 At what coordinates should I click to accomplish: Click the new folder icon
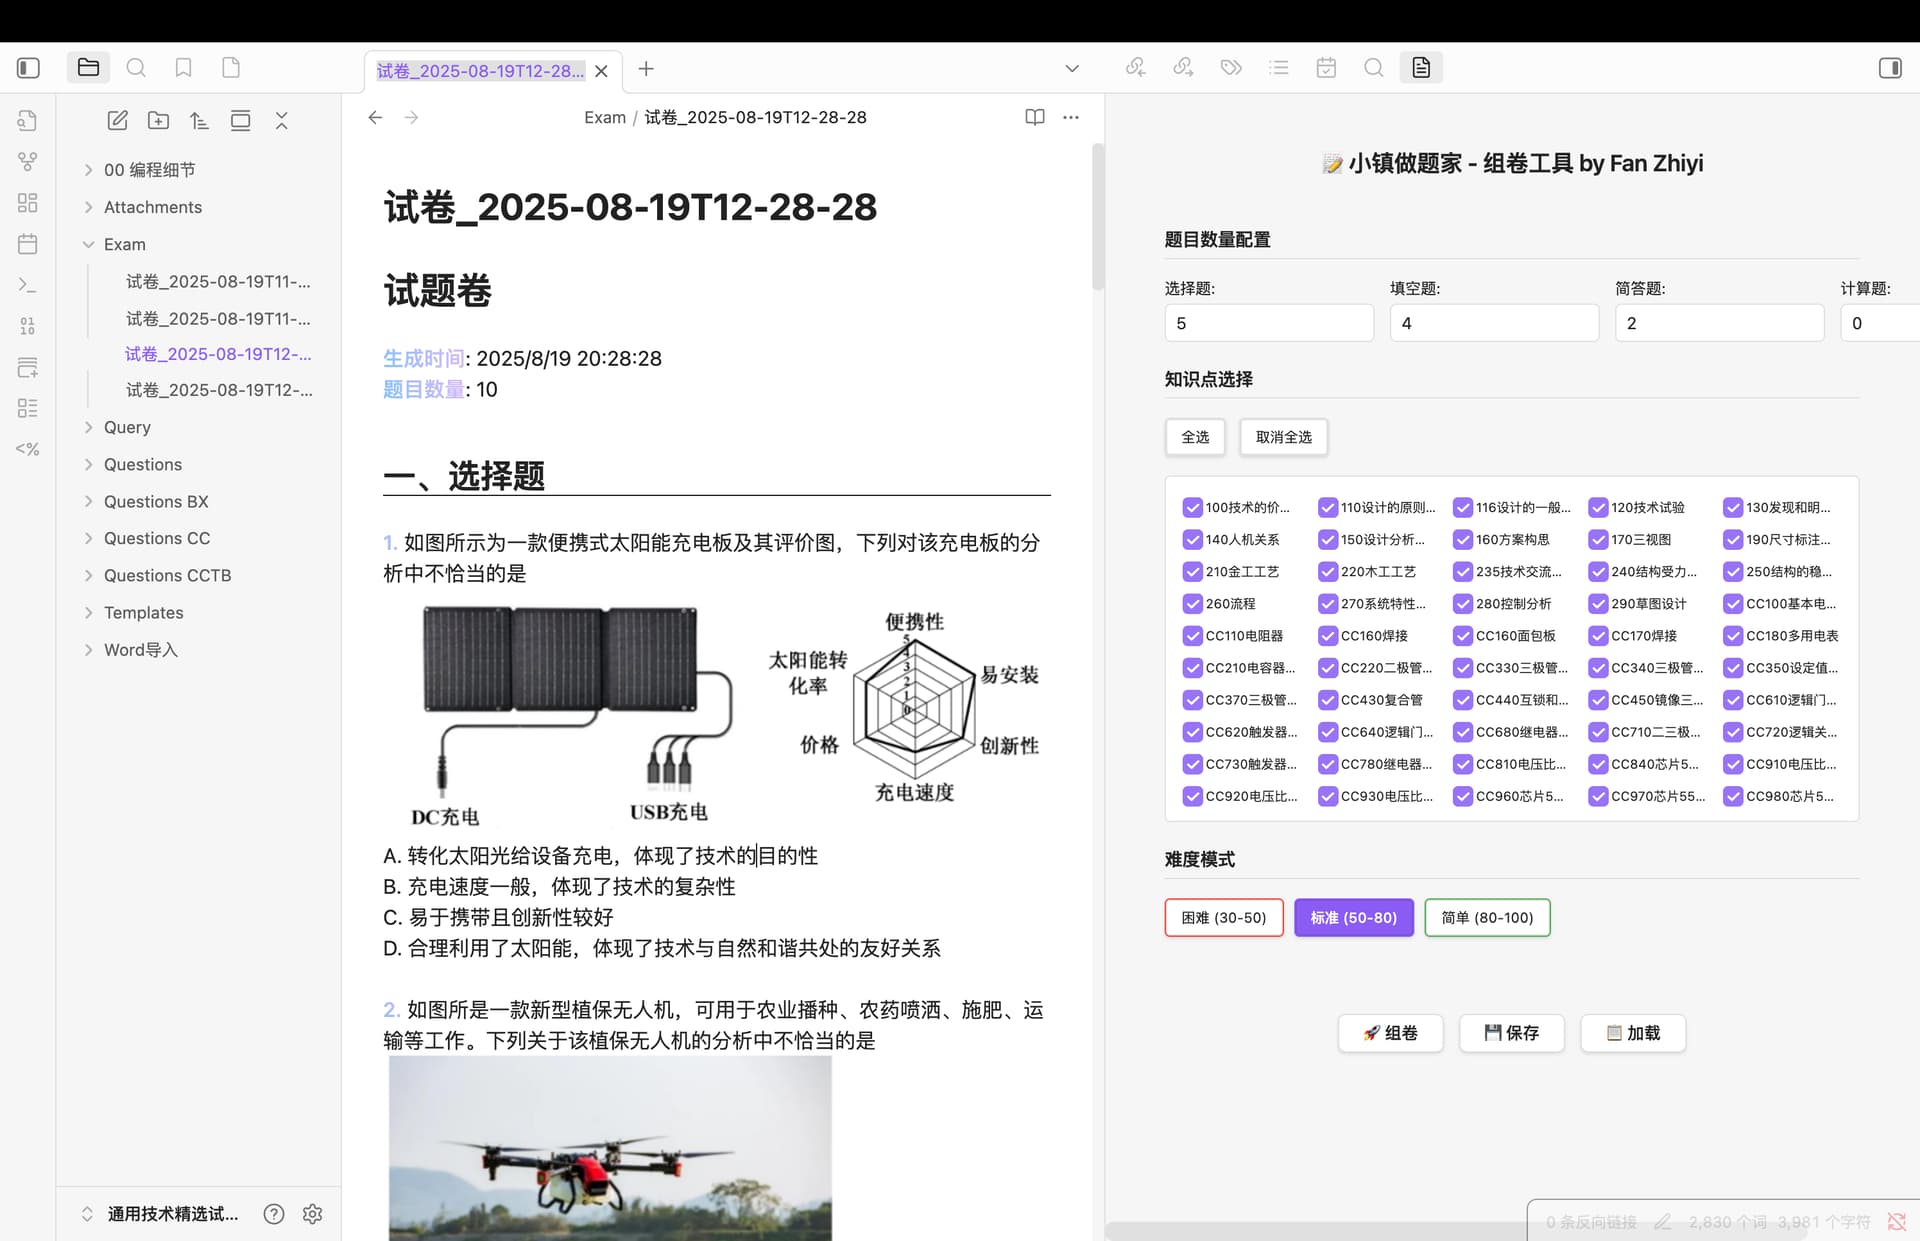[158, 121]
